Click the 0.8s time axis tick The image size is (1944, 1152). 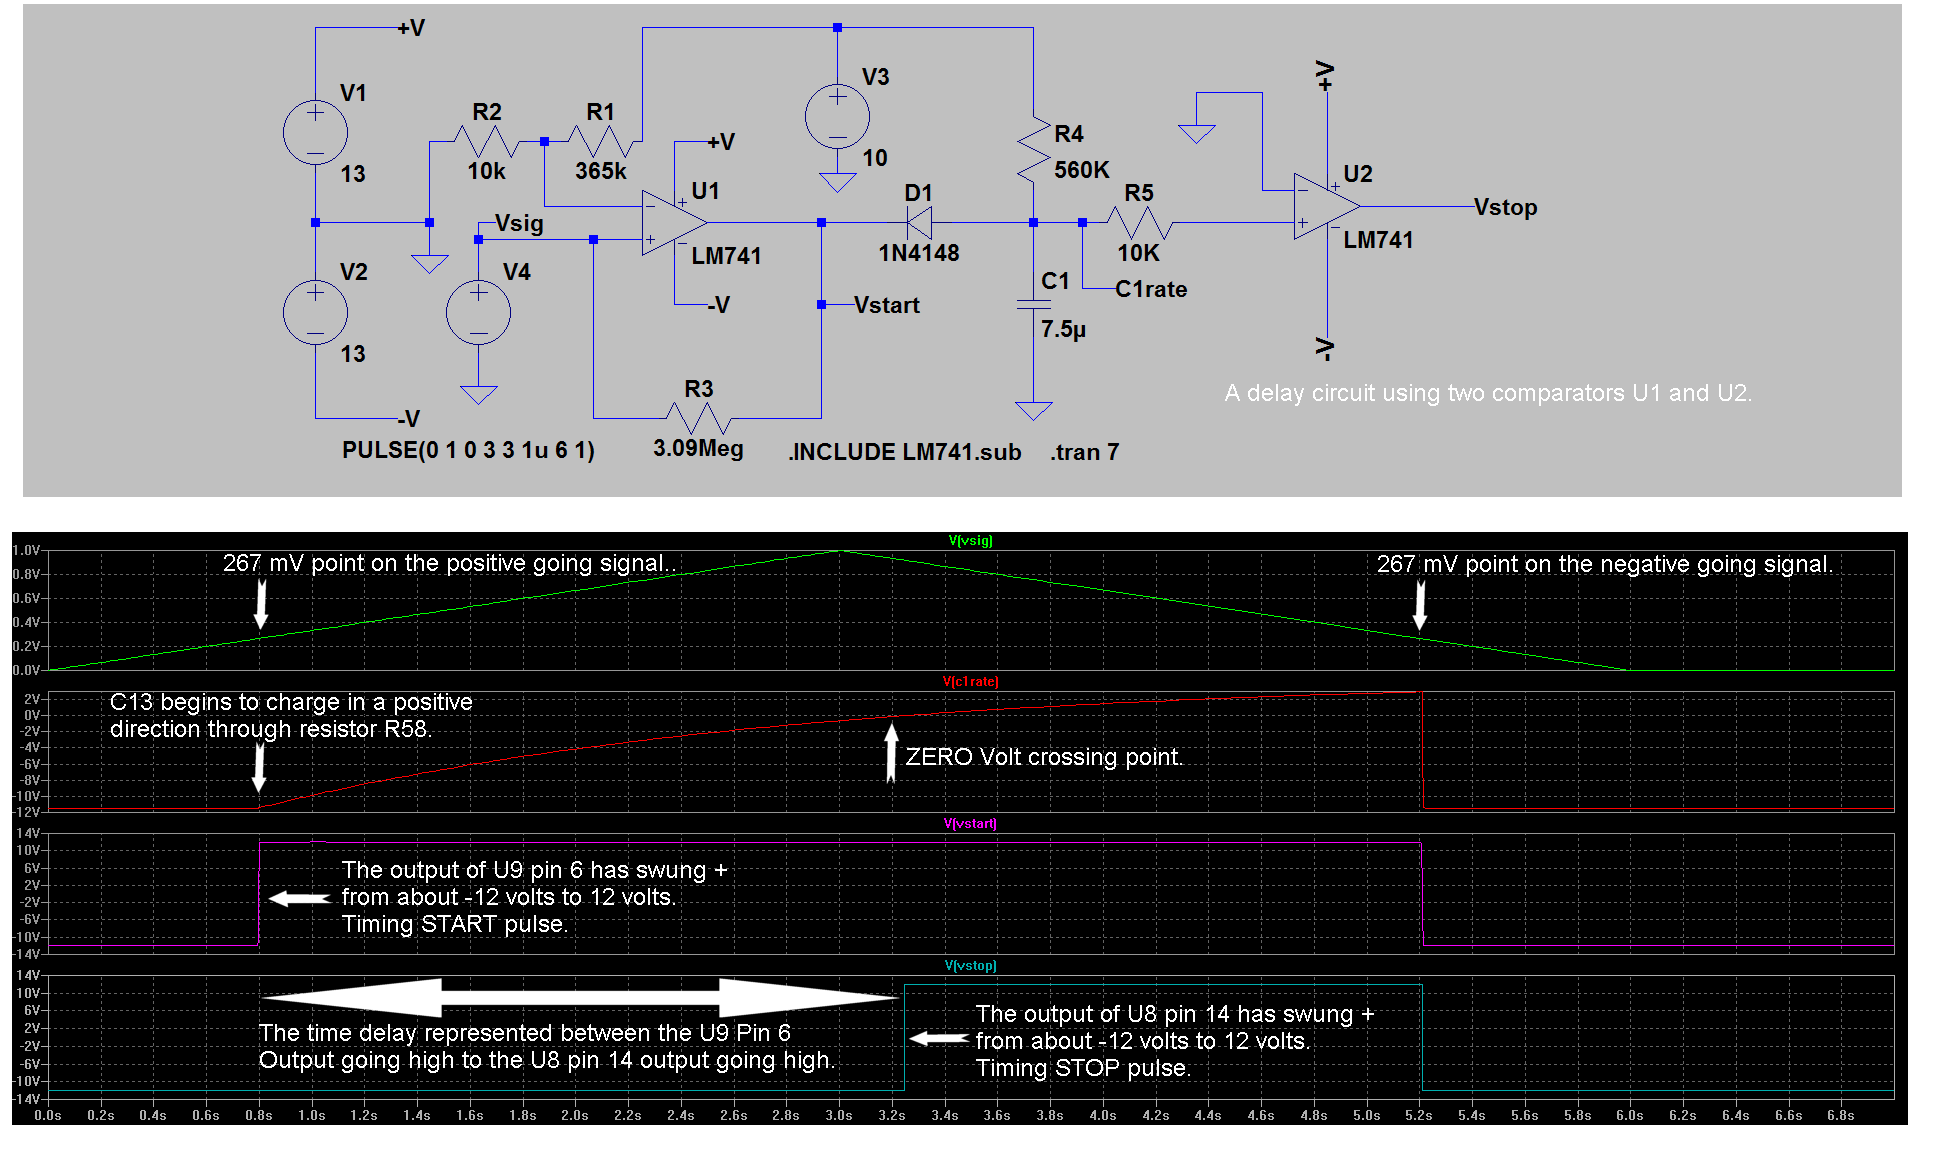click(x=258, y=1114)
